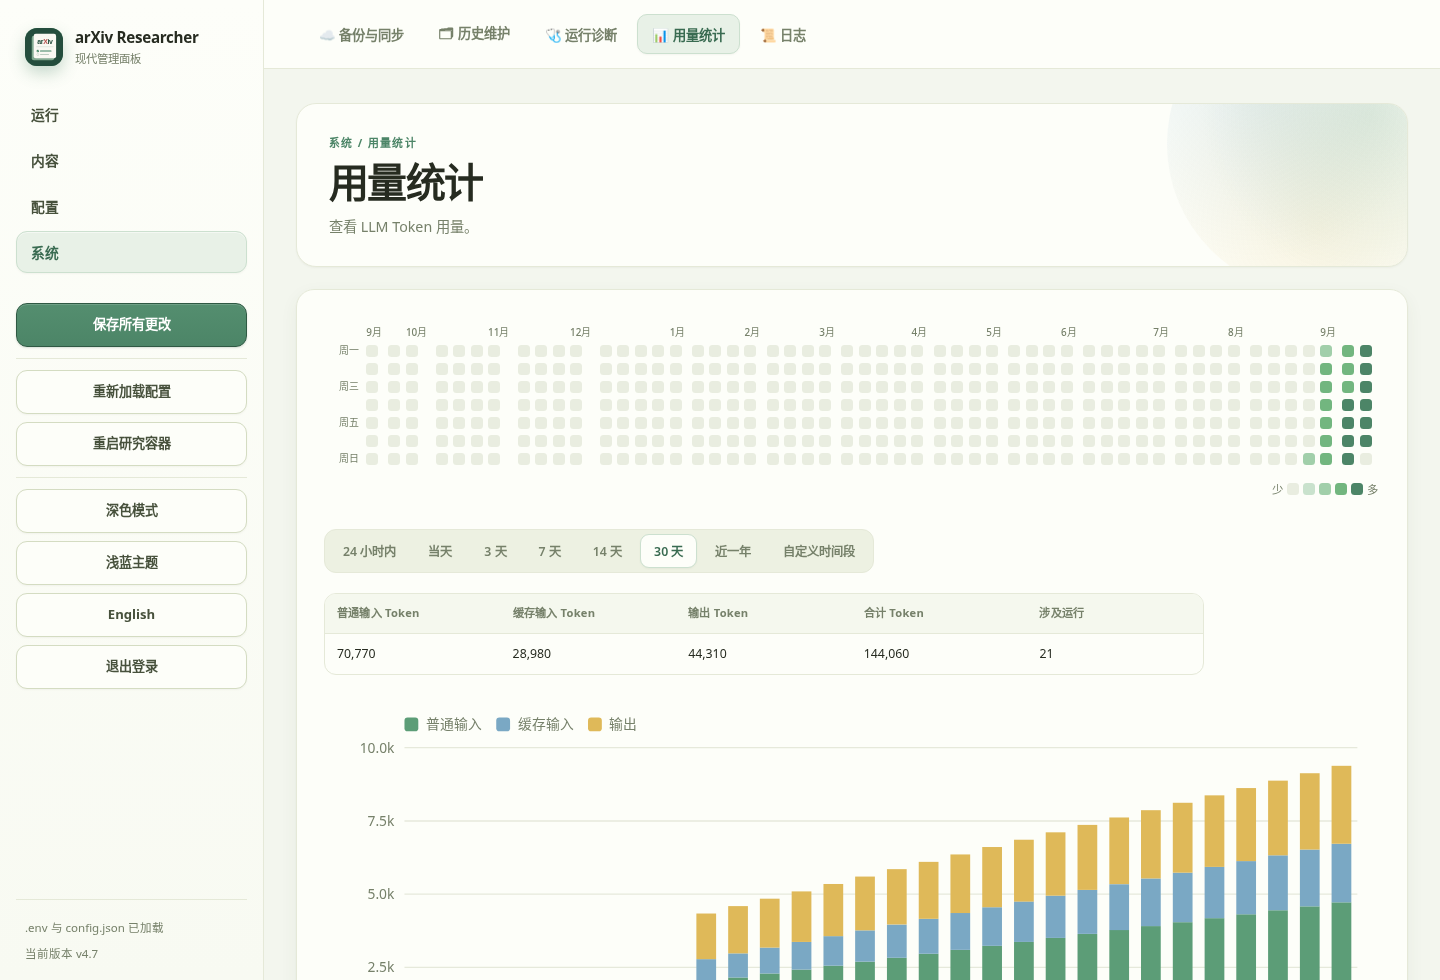Click the 重新加载配置 button
This screenshot has height=980, width=1440.
[x=131, y=392]
